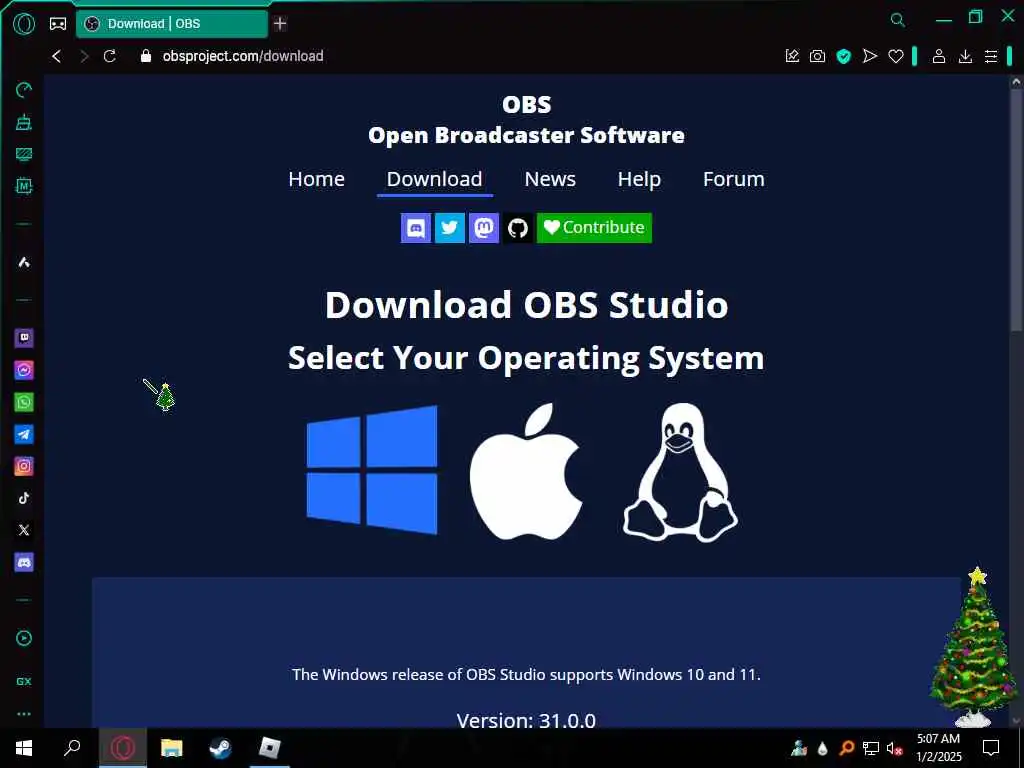Open the GX Corner gamepad icon
This screenshot has height=768, width=1024.
(58, 24)
